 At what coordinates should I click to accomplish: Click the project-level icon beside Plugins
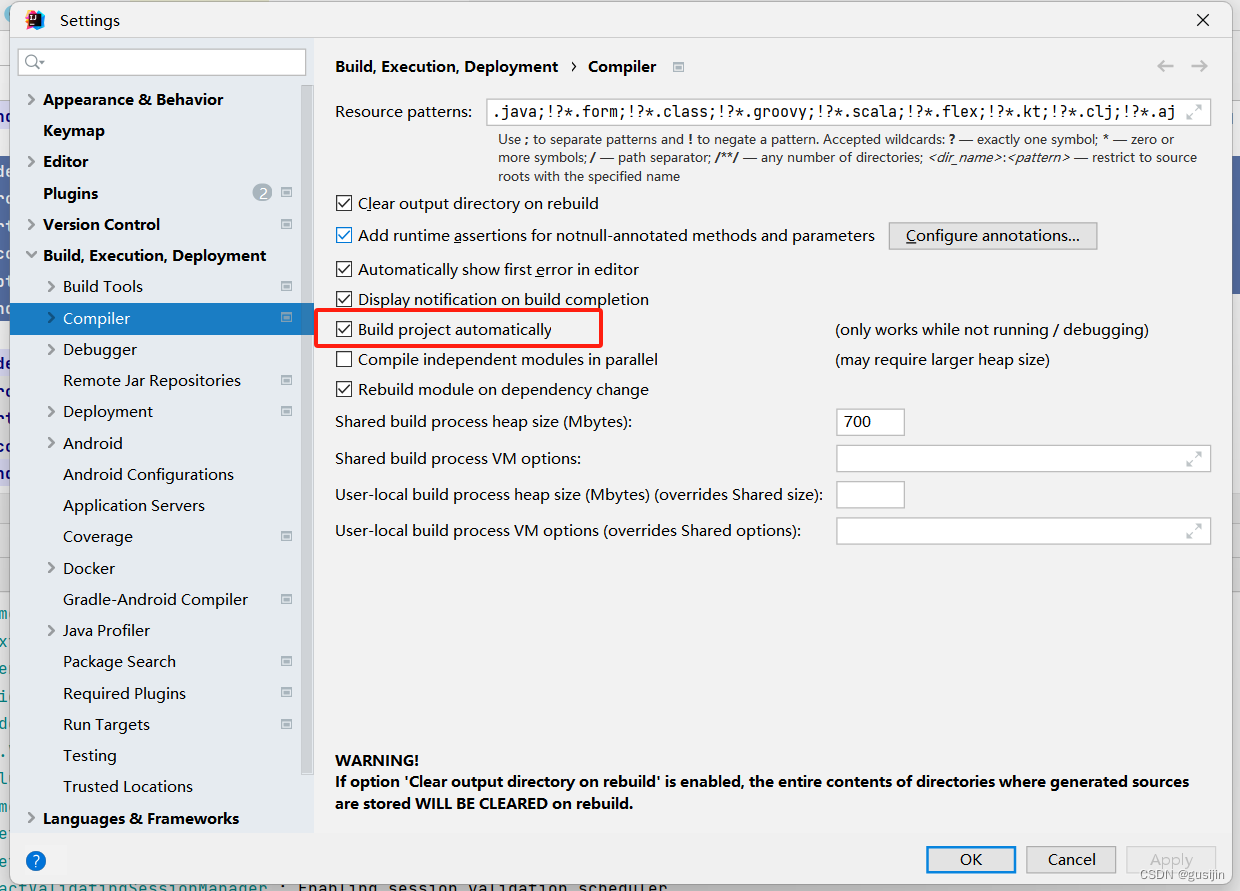(x=287, y=193)
